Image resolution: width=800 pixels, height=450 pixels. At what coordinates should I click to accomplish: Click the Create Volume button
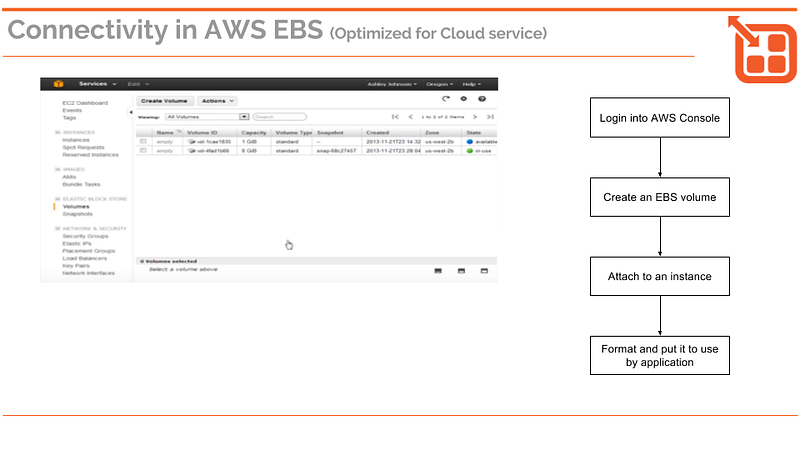tap(164, 101)
